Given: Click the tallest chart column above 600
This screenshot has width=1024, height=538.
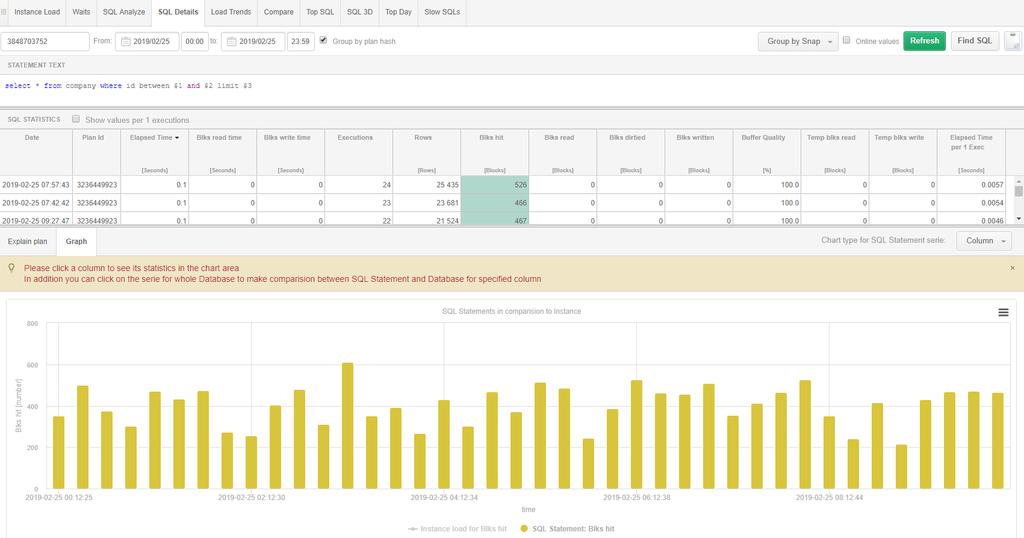Looking at the screenshot, I should point(347,426).
